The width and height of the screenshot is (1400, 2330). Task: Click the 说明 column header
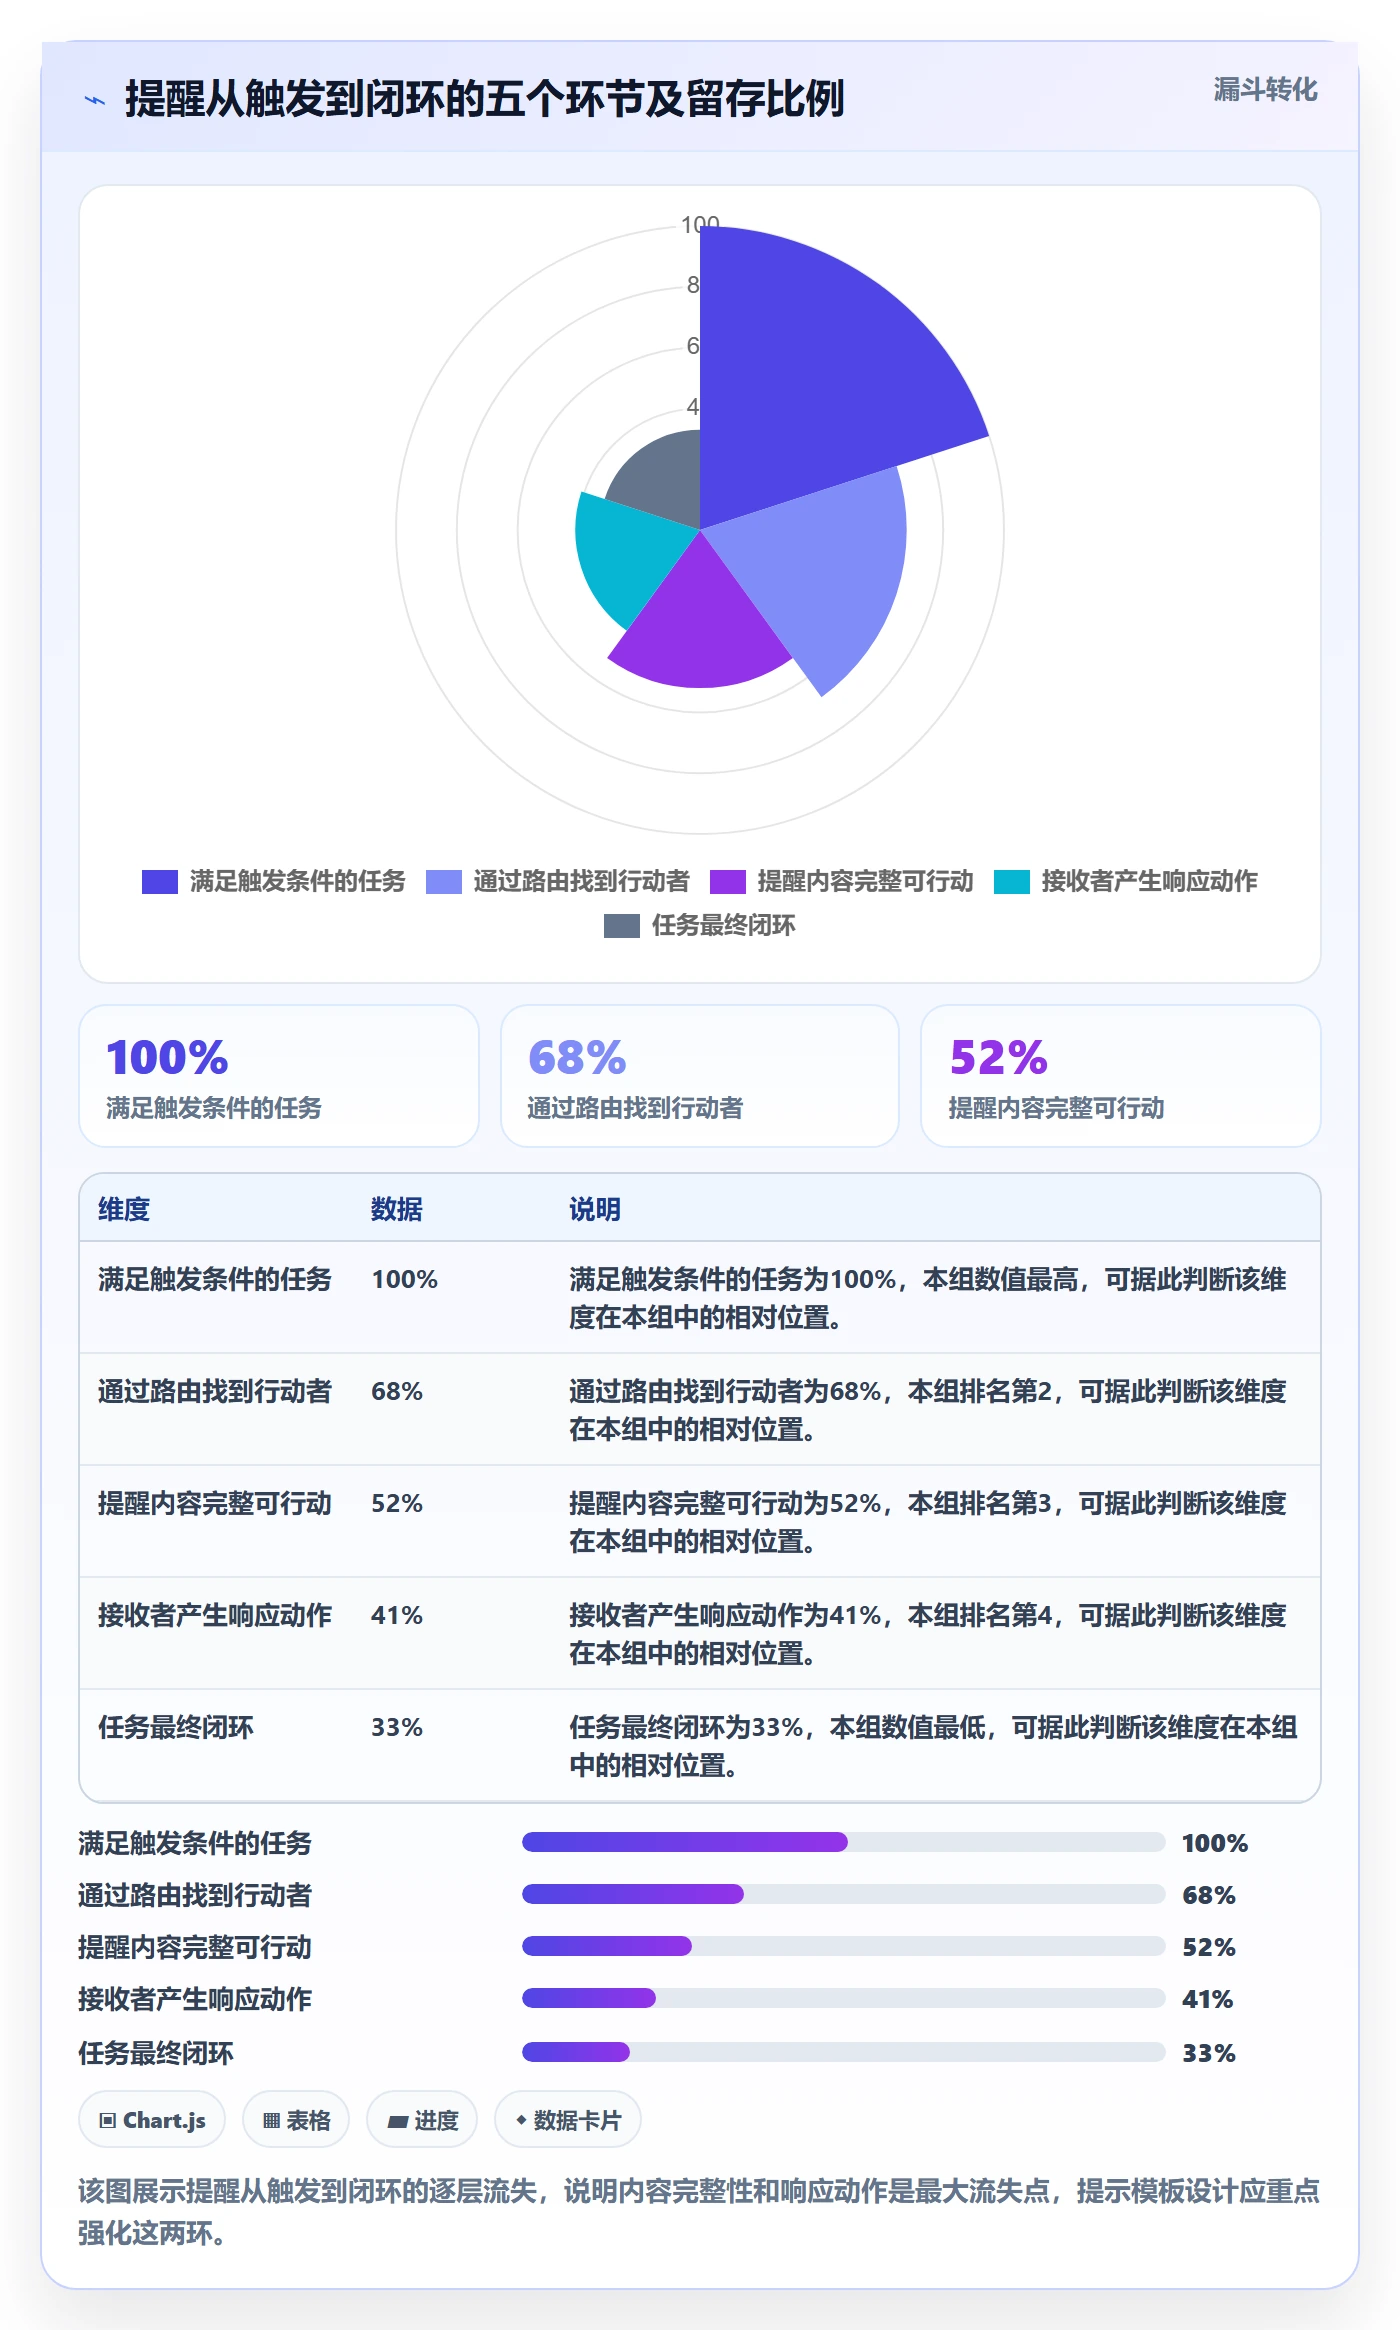(x=595, y=1209)
